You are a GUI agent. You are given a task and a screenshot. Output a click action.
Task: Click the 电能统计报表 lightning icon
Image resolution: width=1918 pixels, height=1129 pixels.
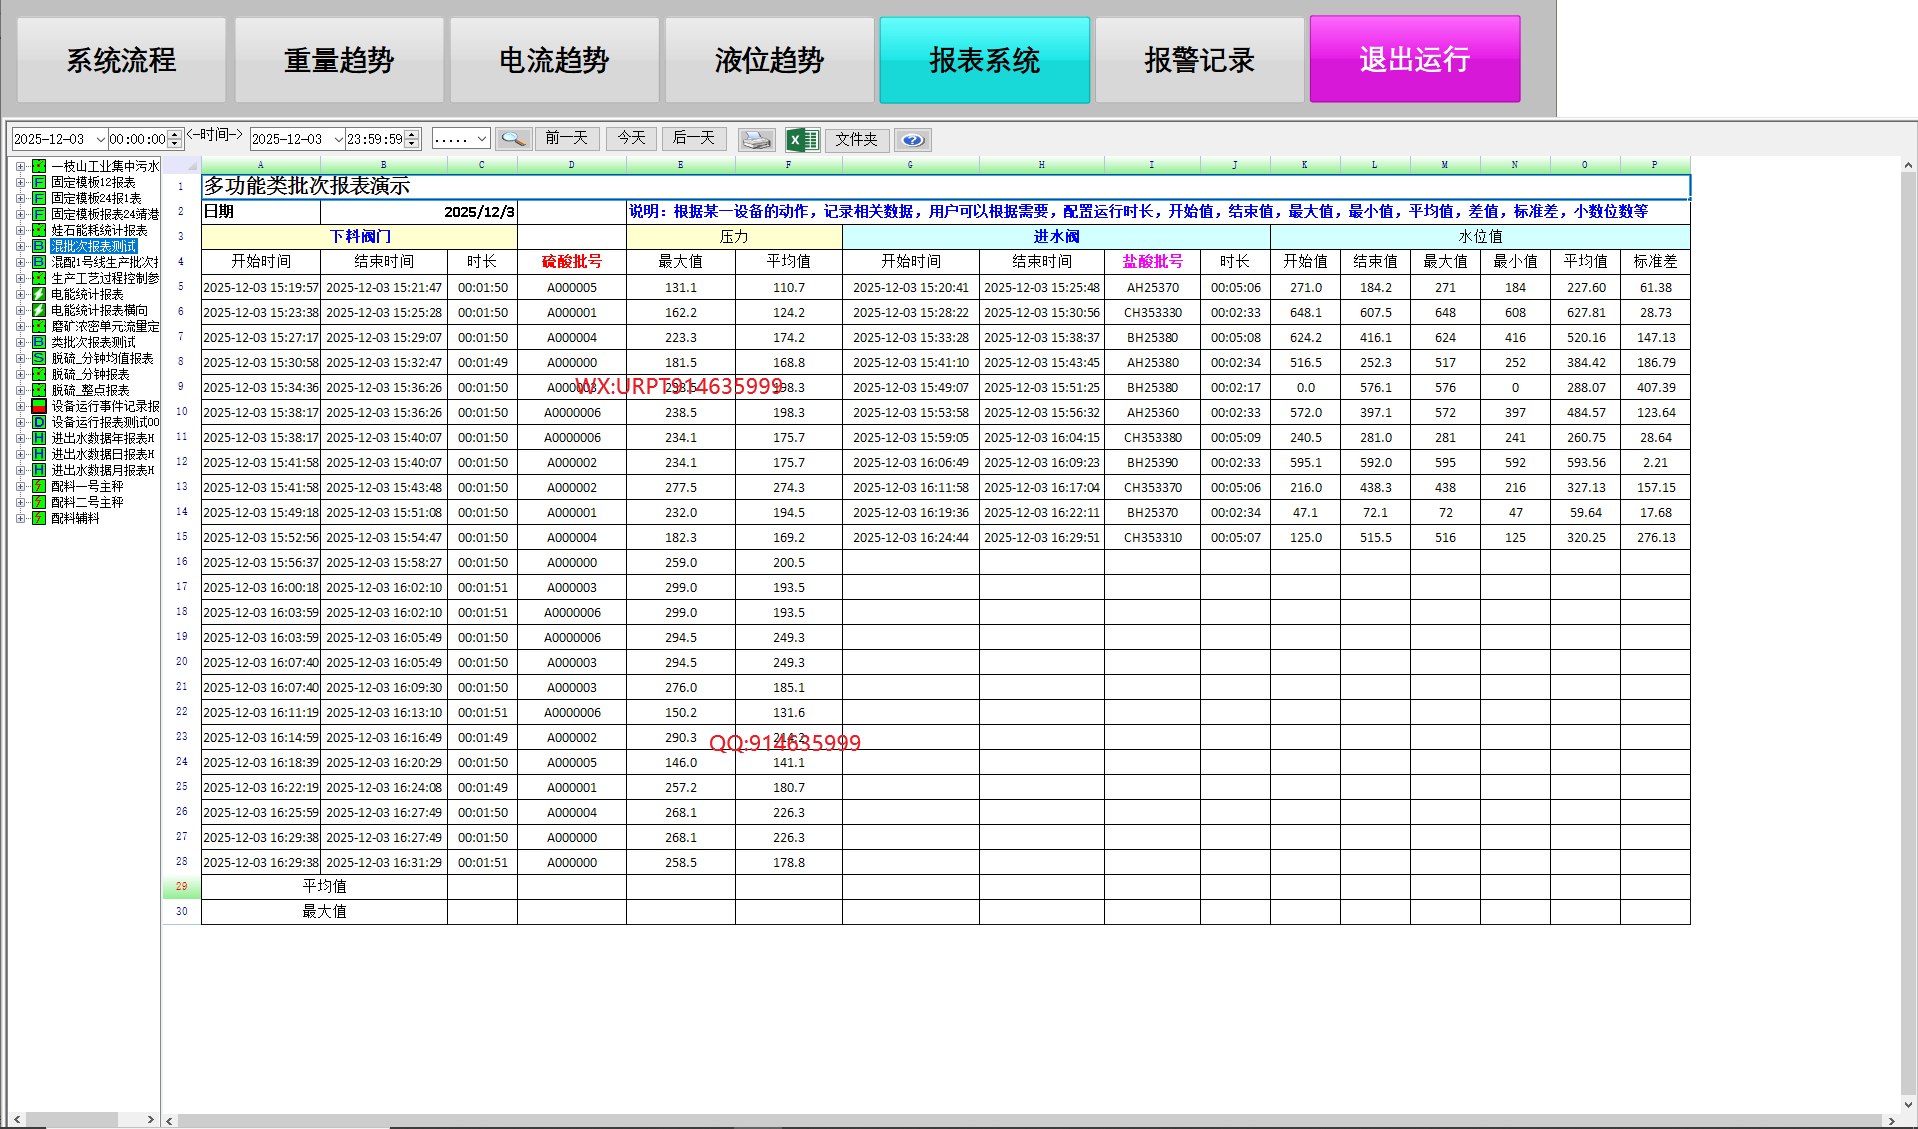39,294
